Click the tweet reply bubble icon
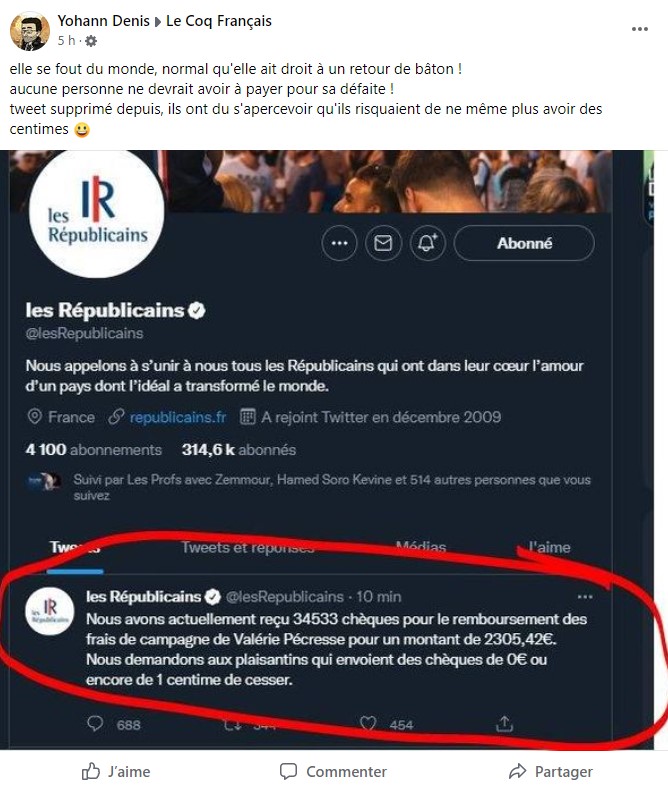668x790 pixels. (95, 724)
